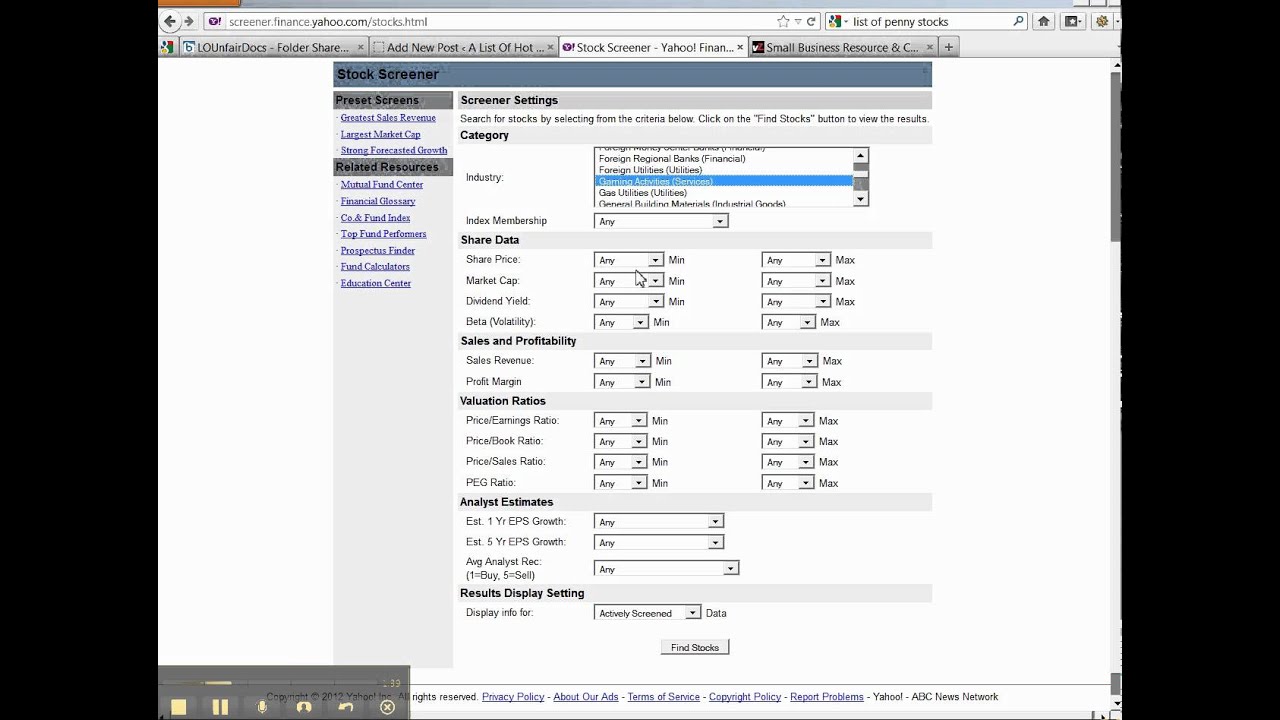The image size is (1280, 720).
Task: Click the search magnifier icon
Action: tap(1019, 21)
